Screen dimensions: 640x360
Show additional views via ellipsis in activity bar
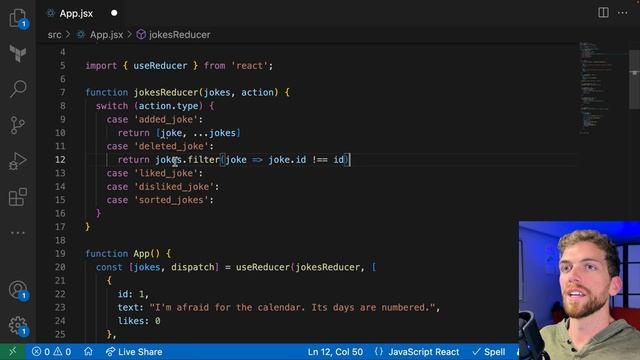pos(18,233)
